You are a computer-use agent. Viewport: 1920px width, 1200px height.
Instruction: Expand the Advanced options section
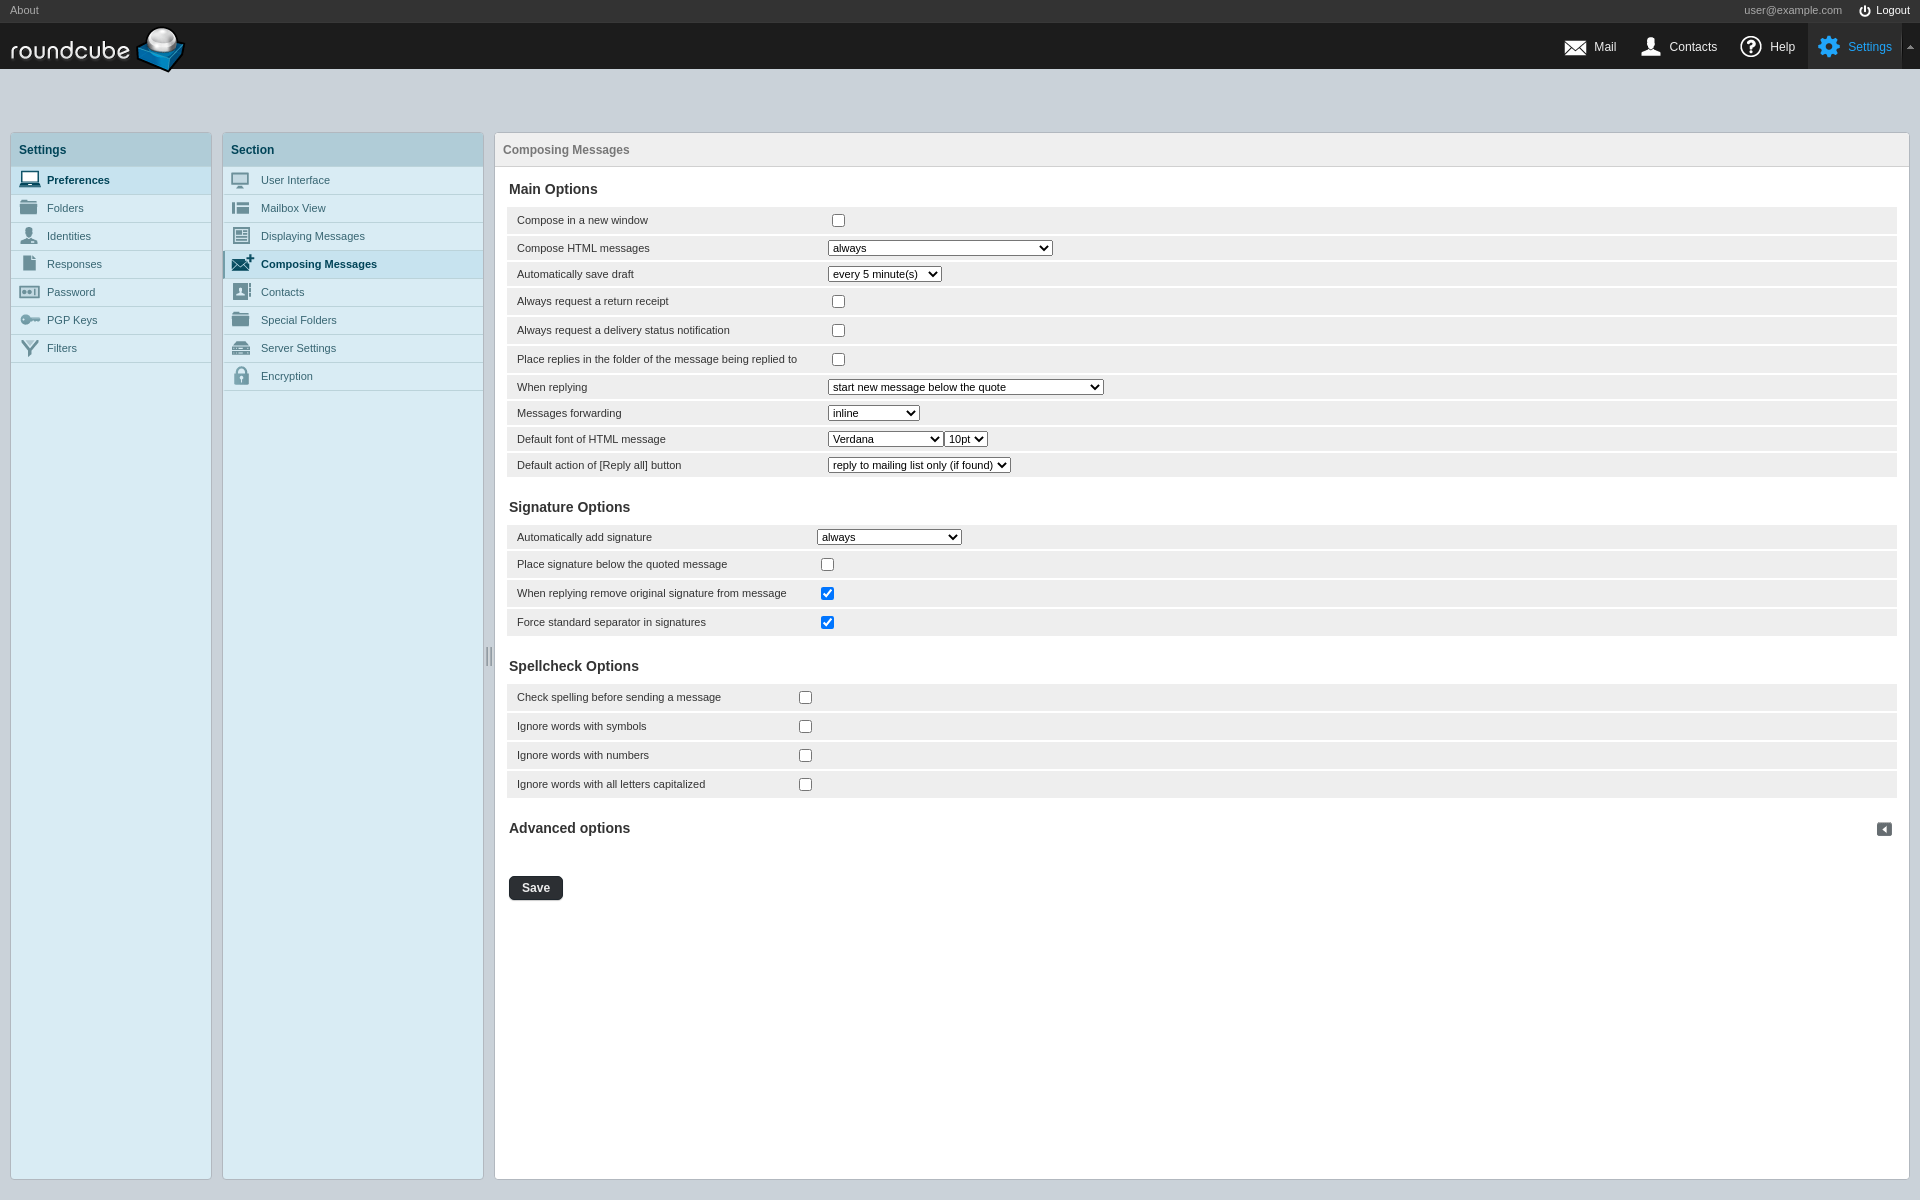pyautogui.click(x=1884, y=829)
